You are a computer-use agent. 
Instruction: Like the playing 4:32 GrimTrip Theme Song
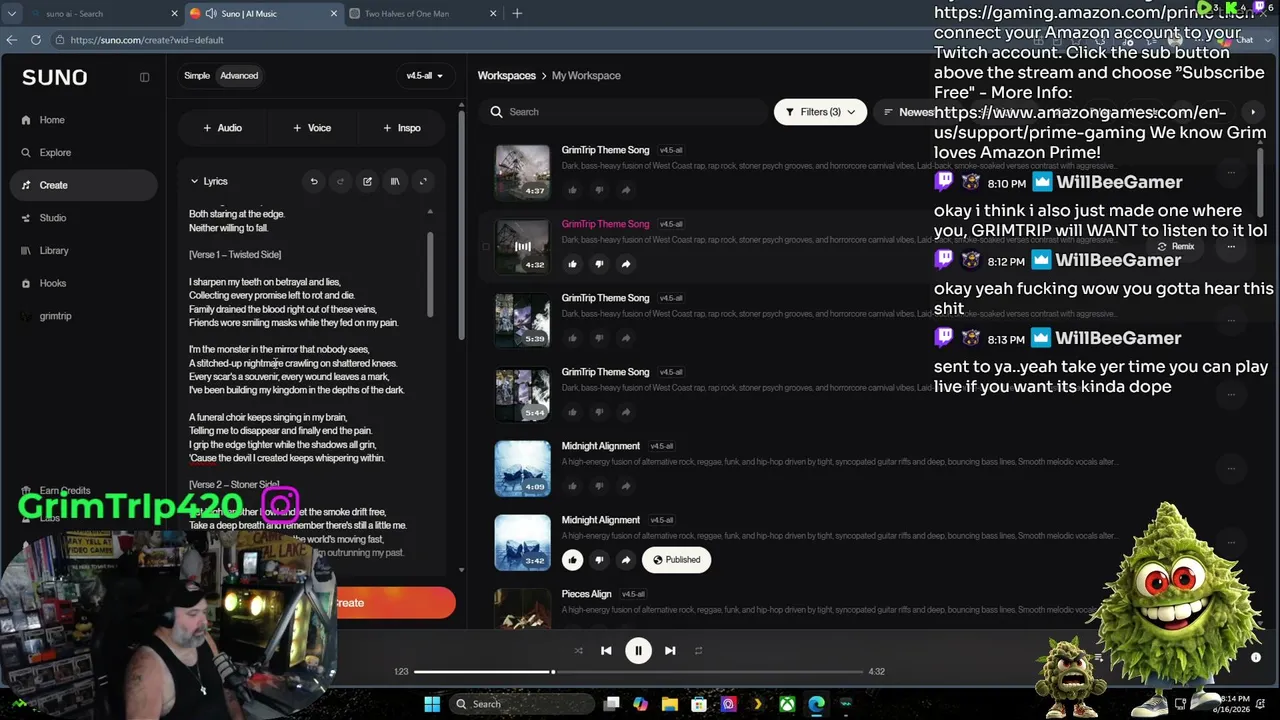click(572, 264)
